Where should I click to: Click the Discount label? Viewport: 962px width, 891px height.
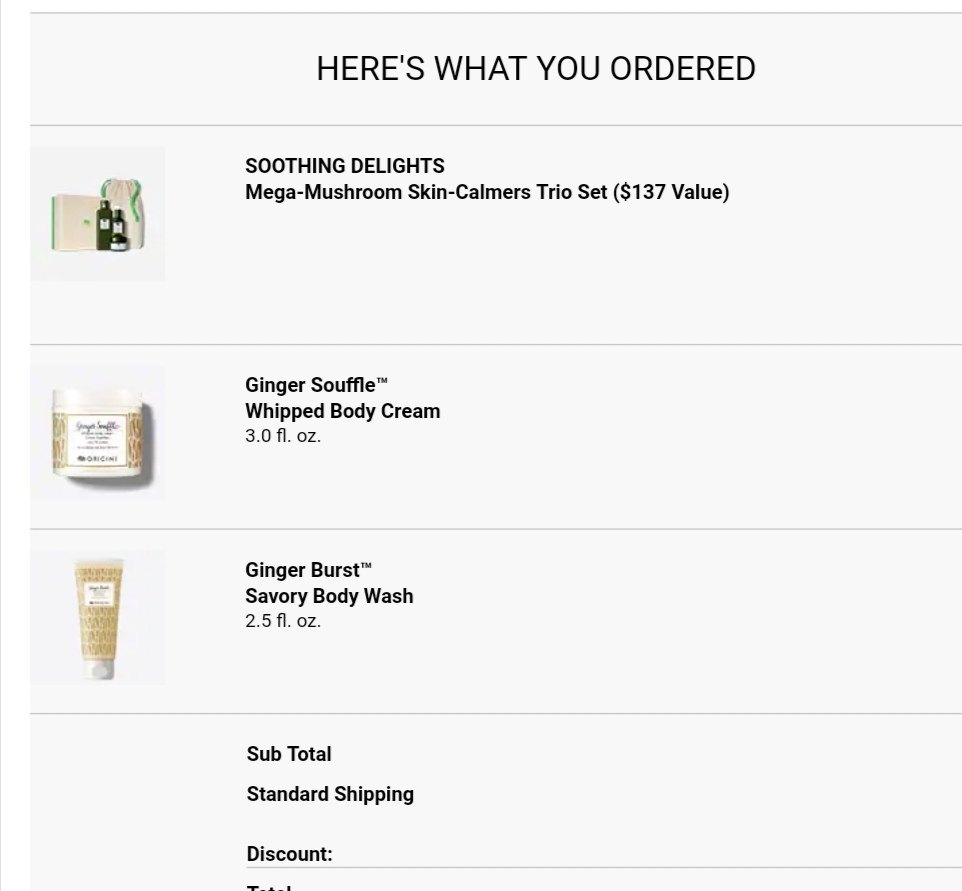point(289,854)
